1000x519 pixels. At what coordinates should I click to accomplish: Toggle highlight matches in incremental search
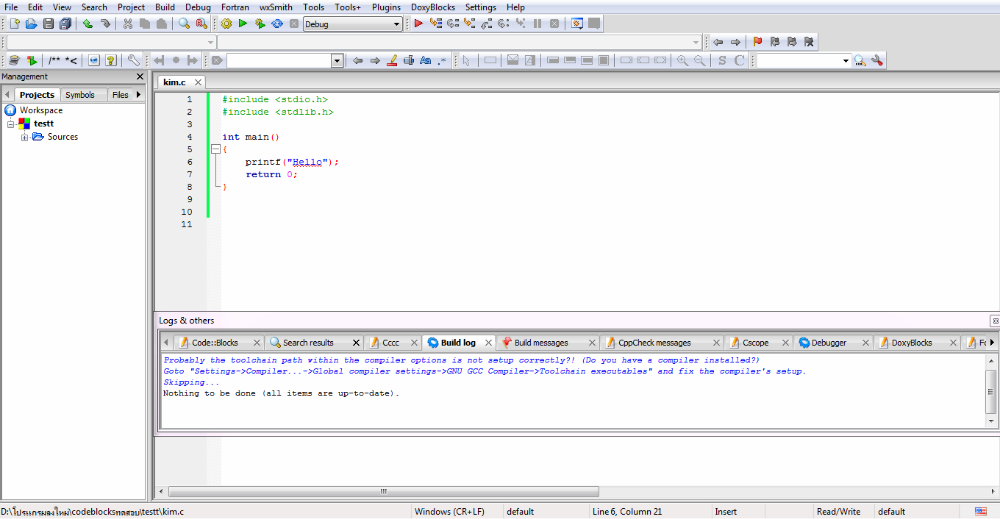392,61
